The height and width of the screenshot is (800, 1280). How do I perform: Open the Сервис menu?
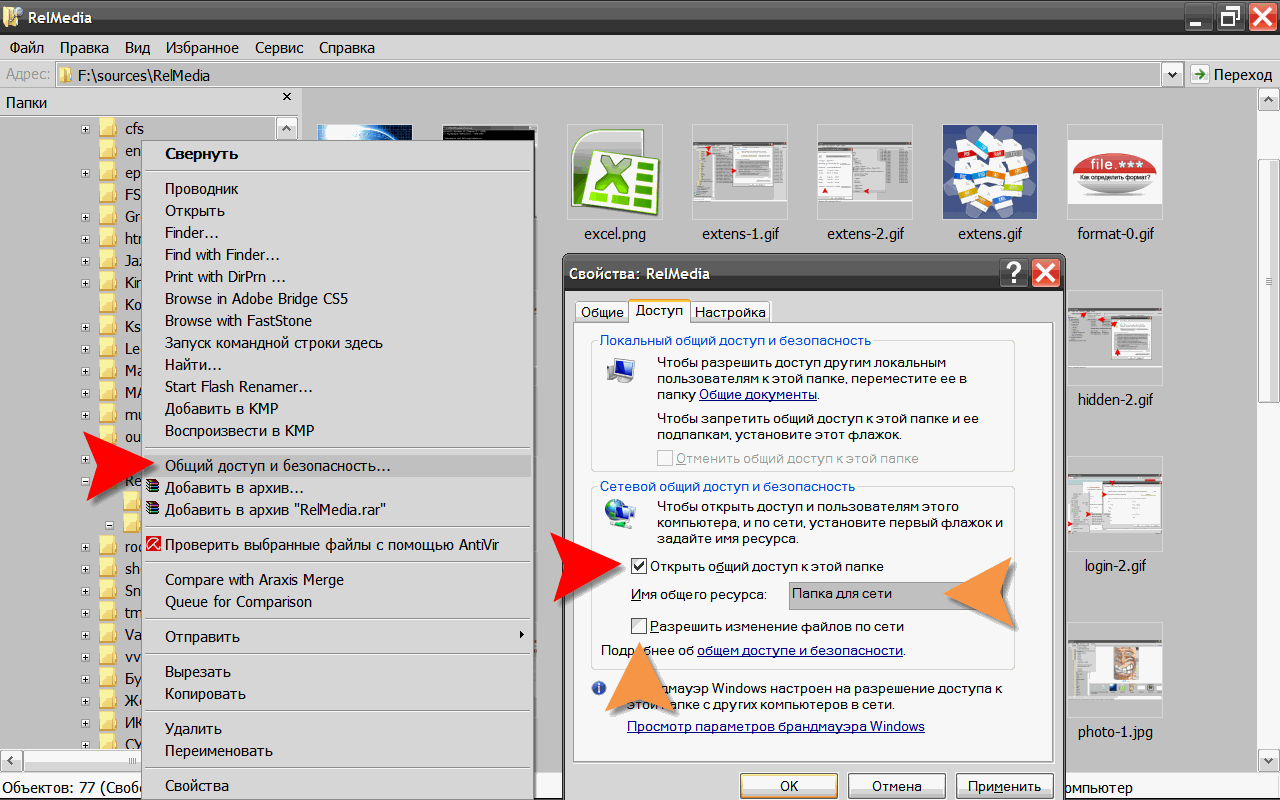pyautogui.click(x=279, y=48)
